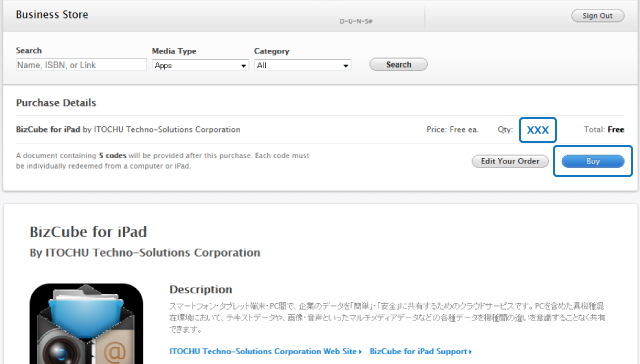
Task: Click the 'BizCube for iPad by ITOCHU' purchase line
Action: click(128, 129)
